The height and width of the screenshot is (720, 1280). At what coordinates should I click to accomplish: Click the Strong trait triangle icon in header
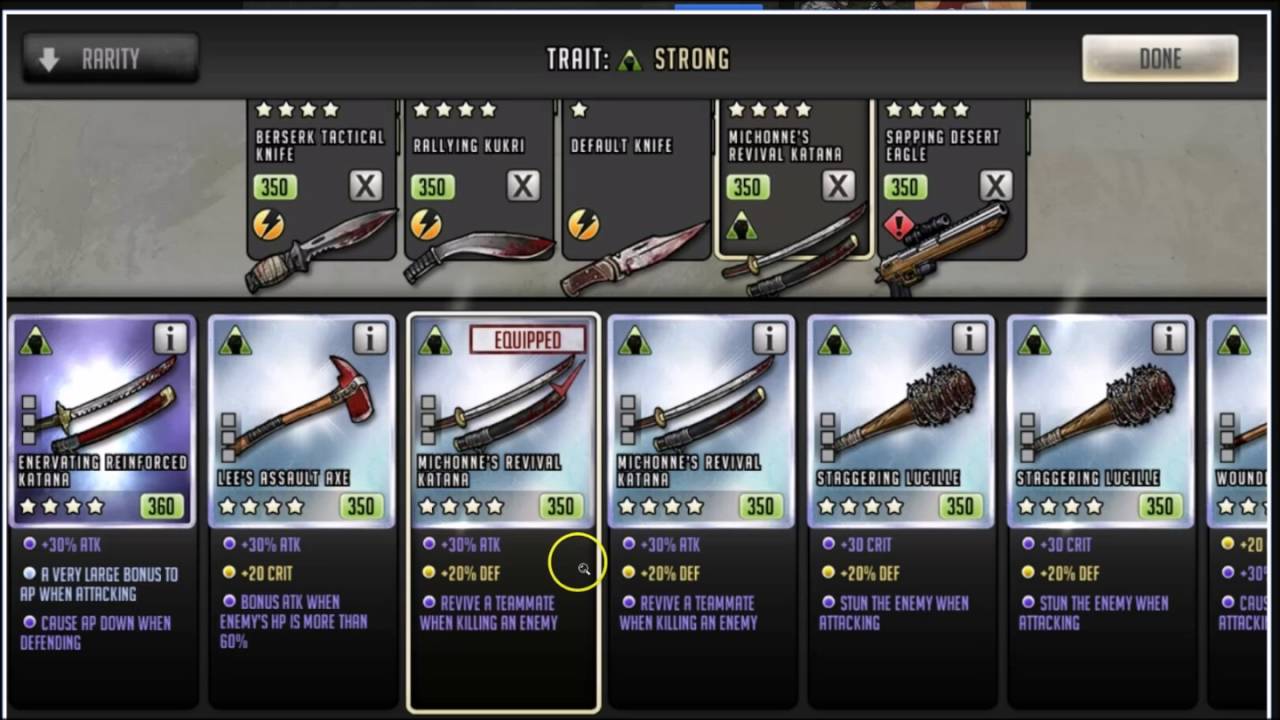(x=629, y=60)
